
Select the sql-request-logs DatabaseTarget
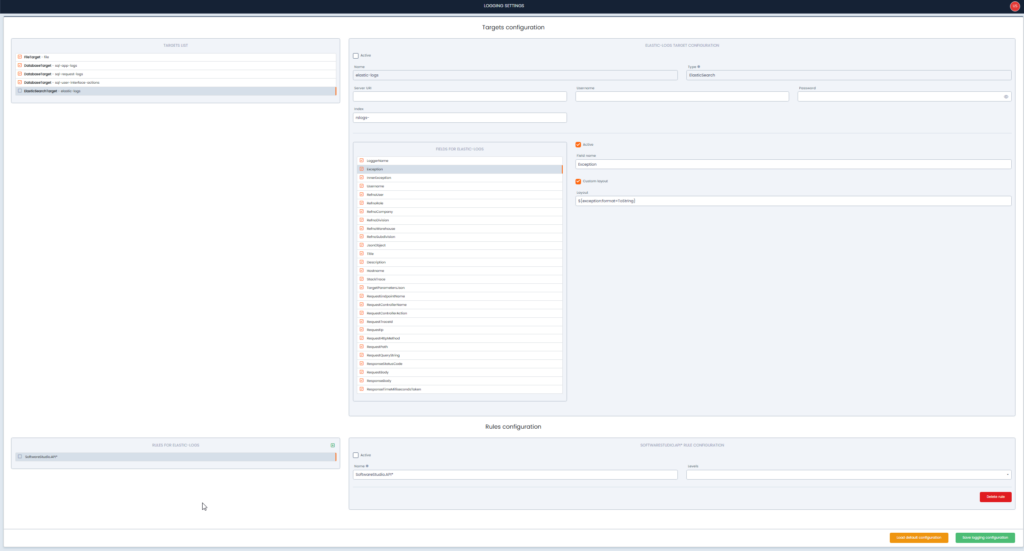(x=60, y=74)
